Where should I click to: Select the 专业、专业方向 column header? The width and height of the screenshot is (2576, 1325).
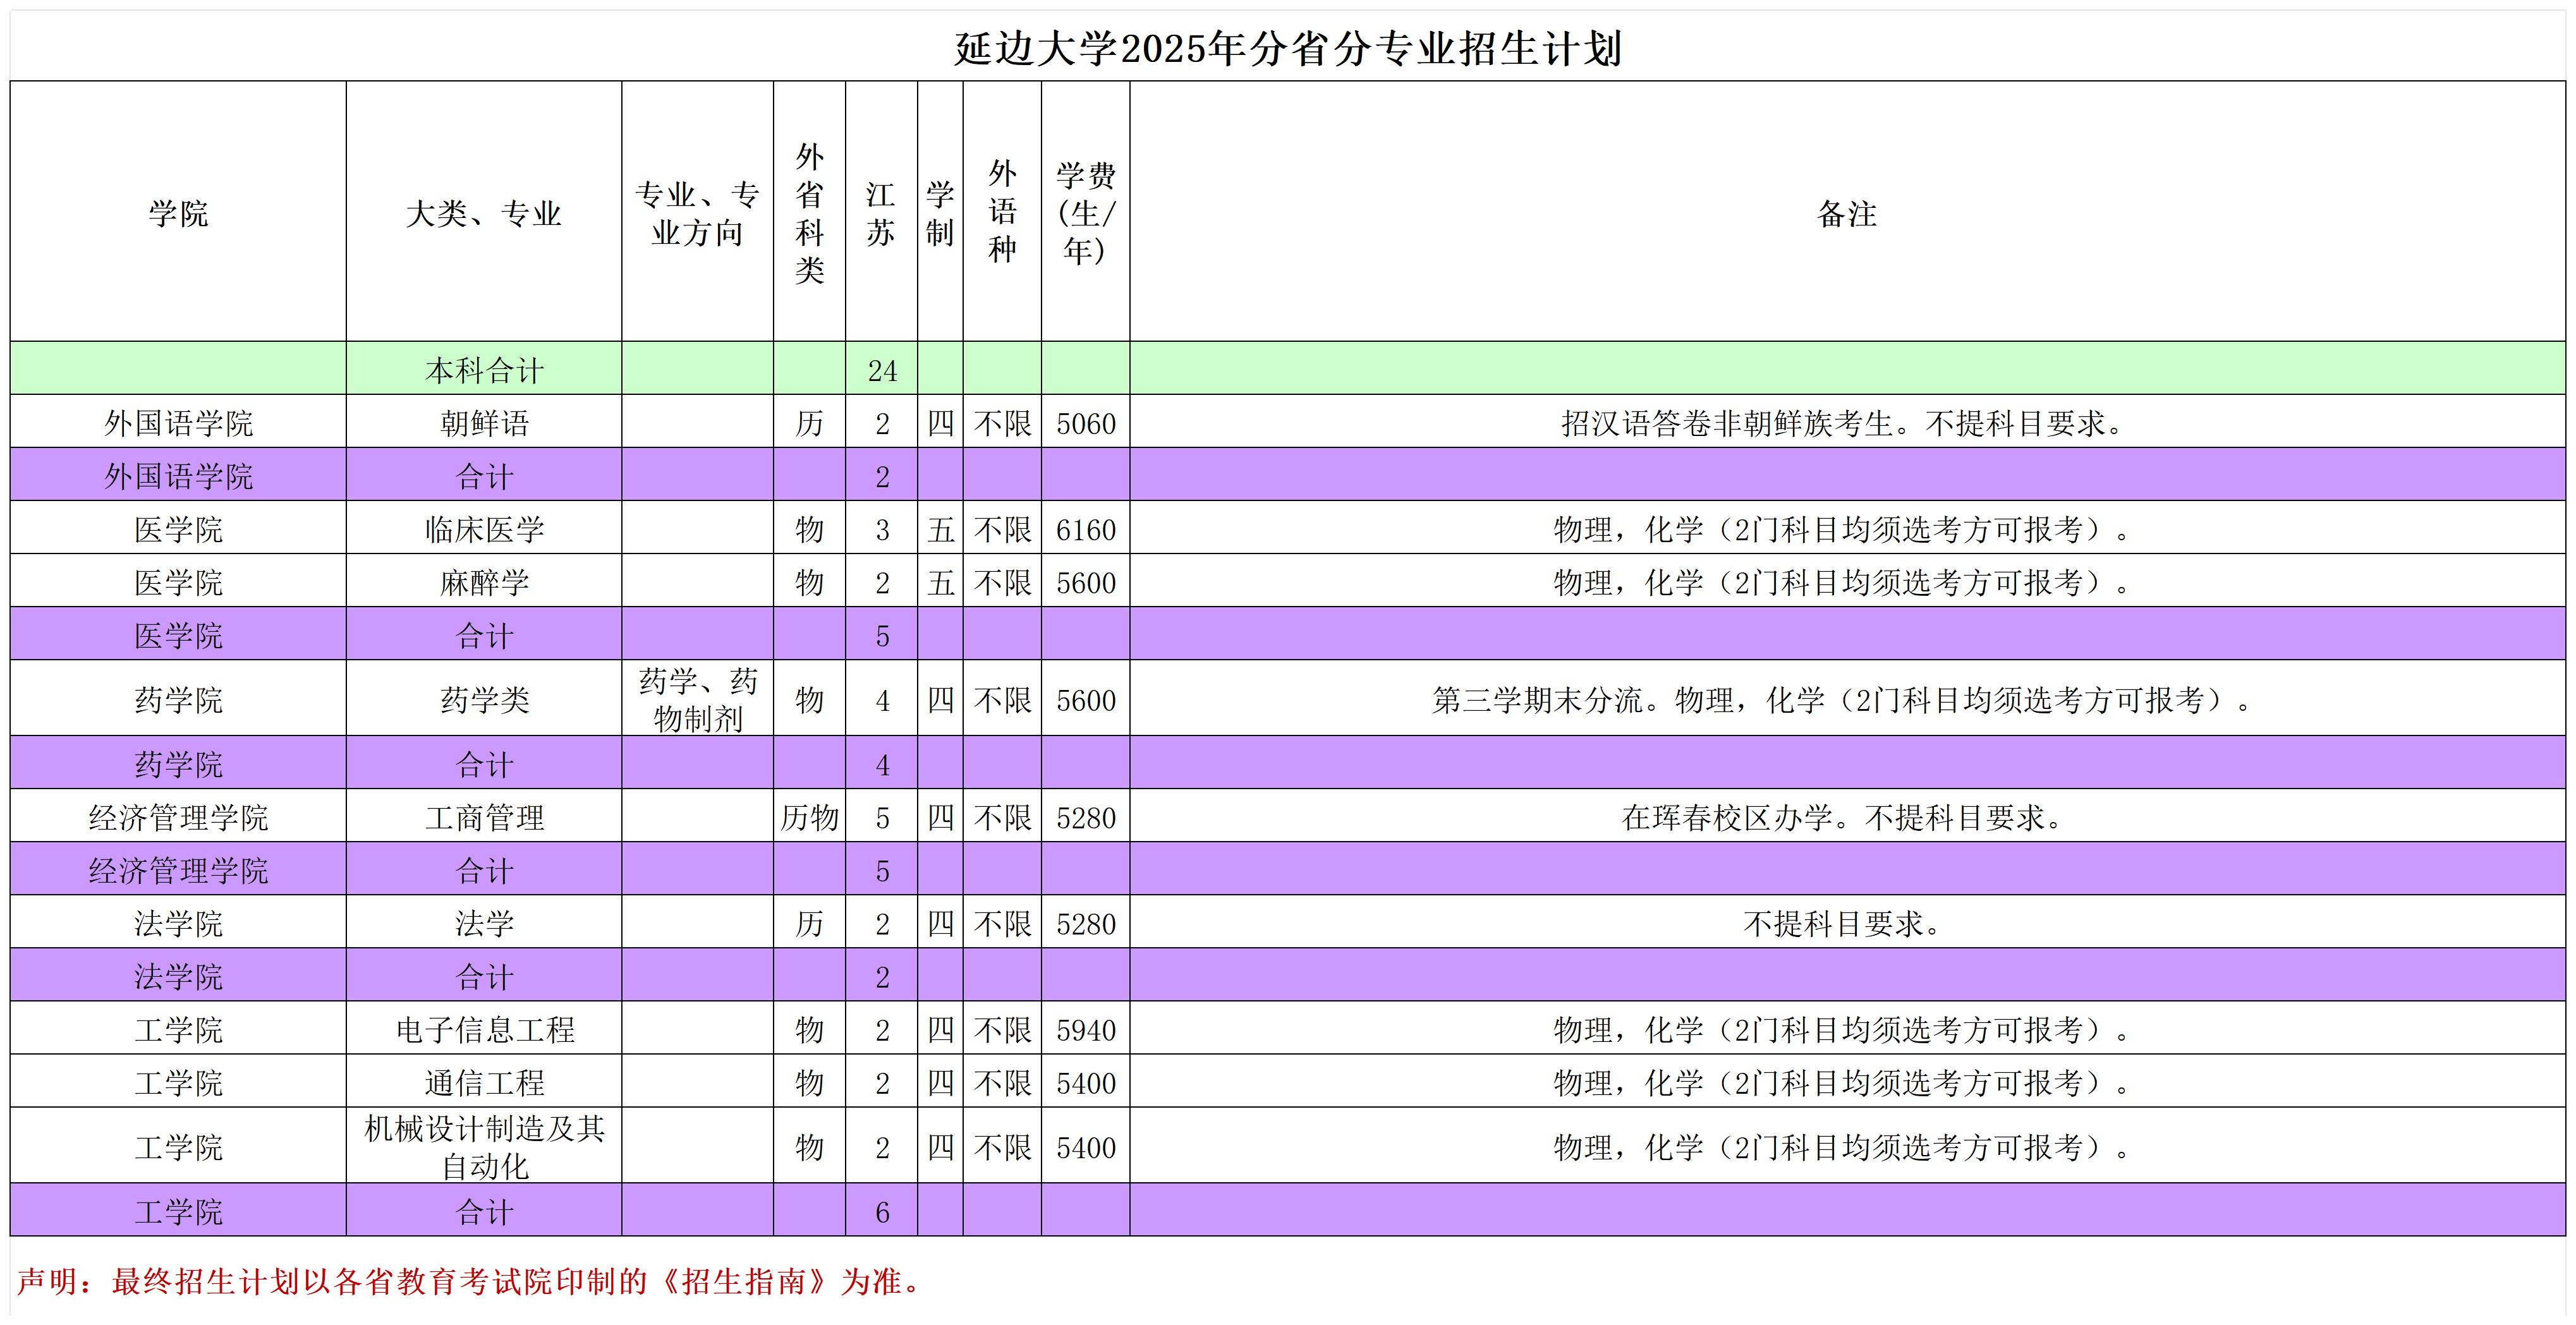click(697, 212)
